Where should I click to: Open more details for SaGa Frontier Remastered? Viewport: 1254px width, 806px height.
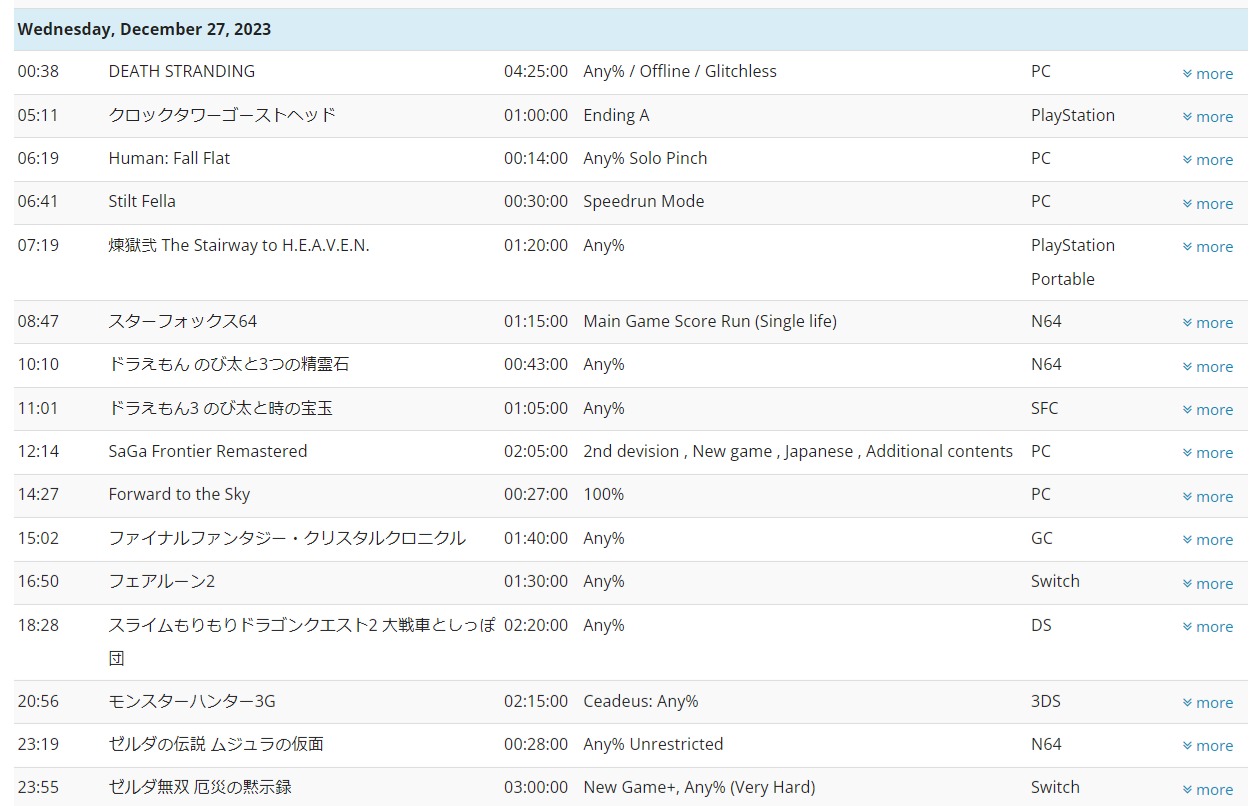pos(1207,452)
